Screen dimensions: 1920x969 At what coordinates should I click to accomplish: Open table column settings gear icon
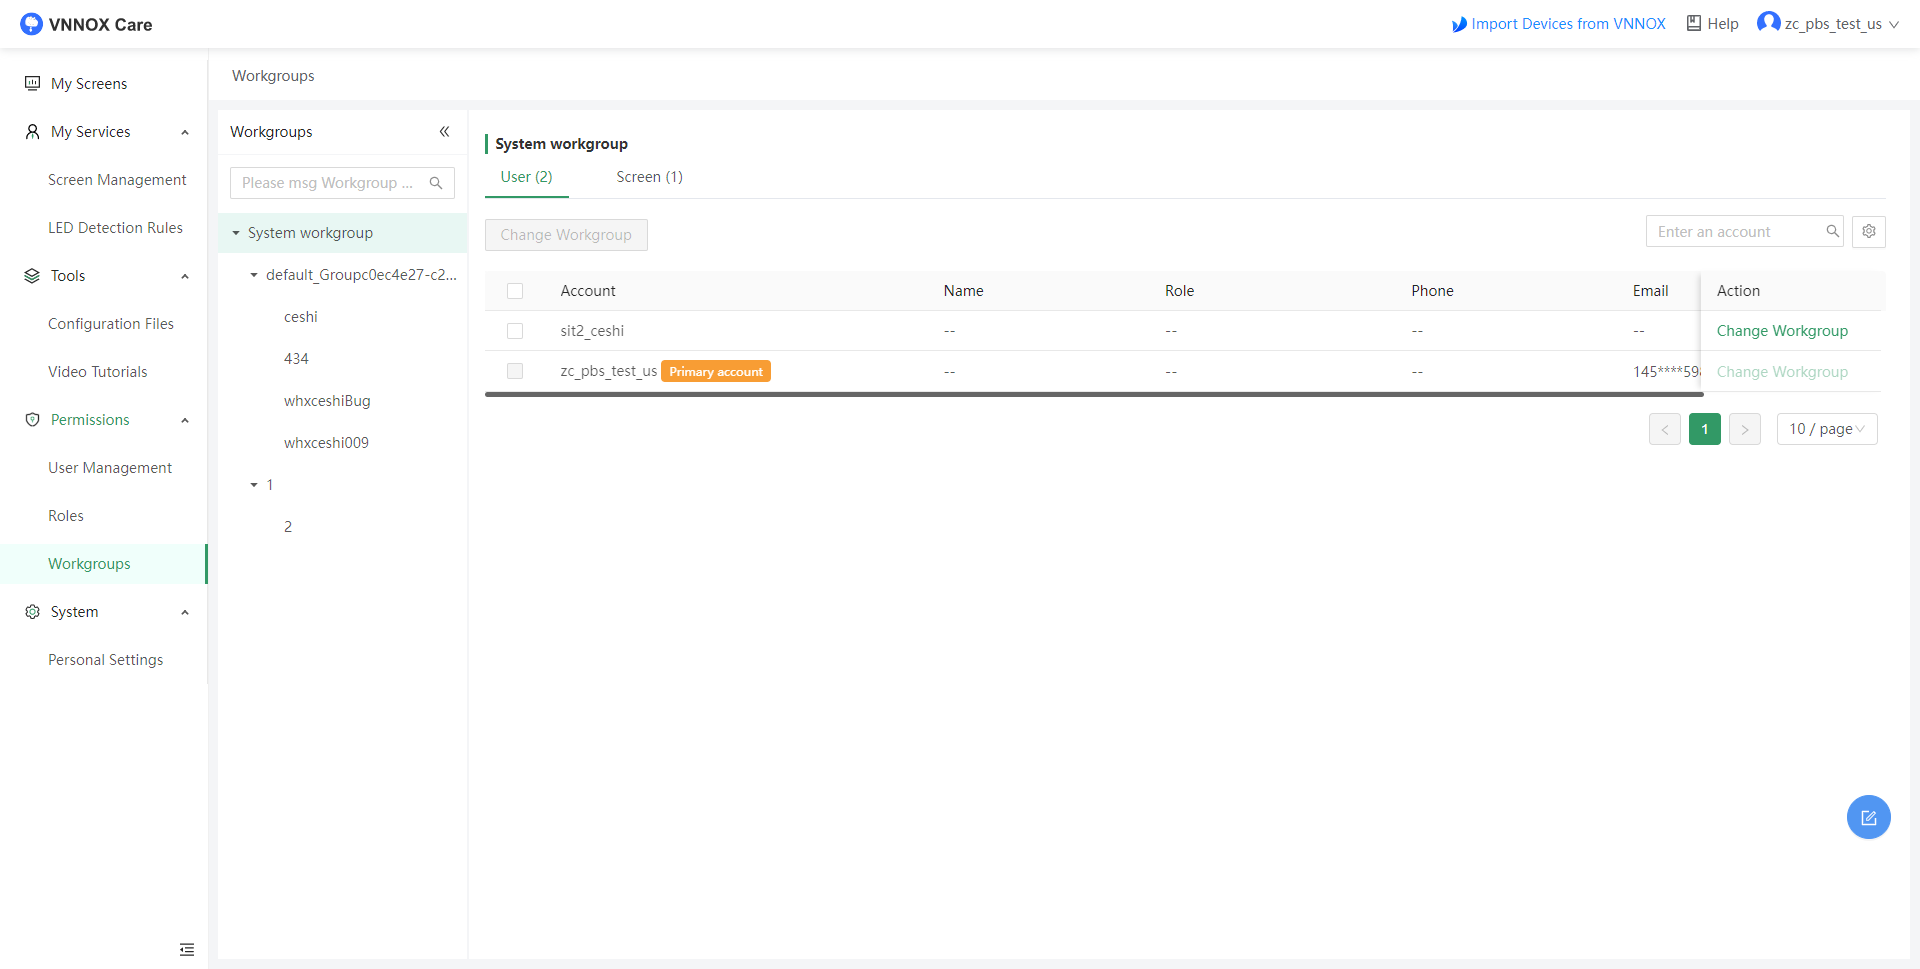click(x=1868, y=232)
